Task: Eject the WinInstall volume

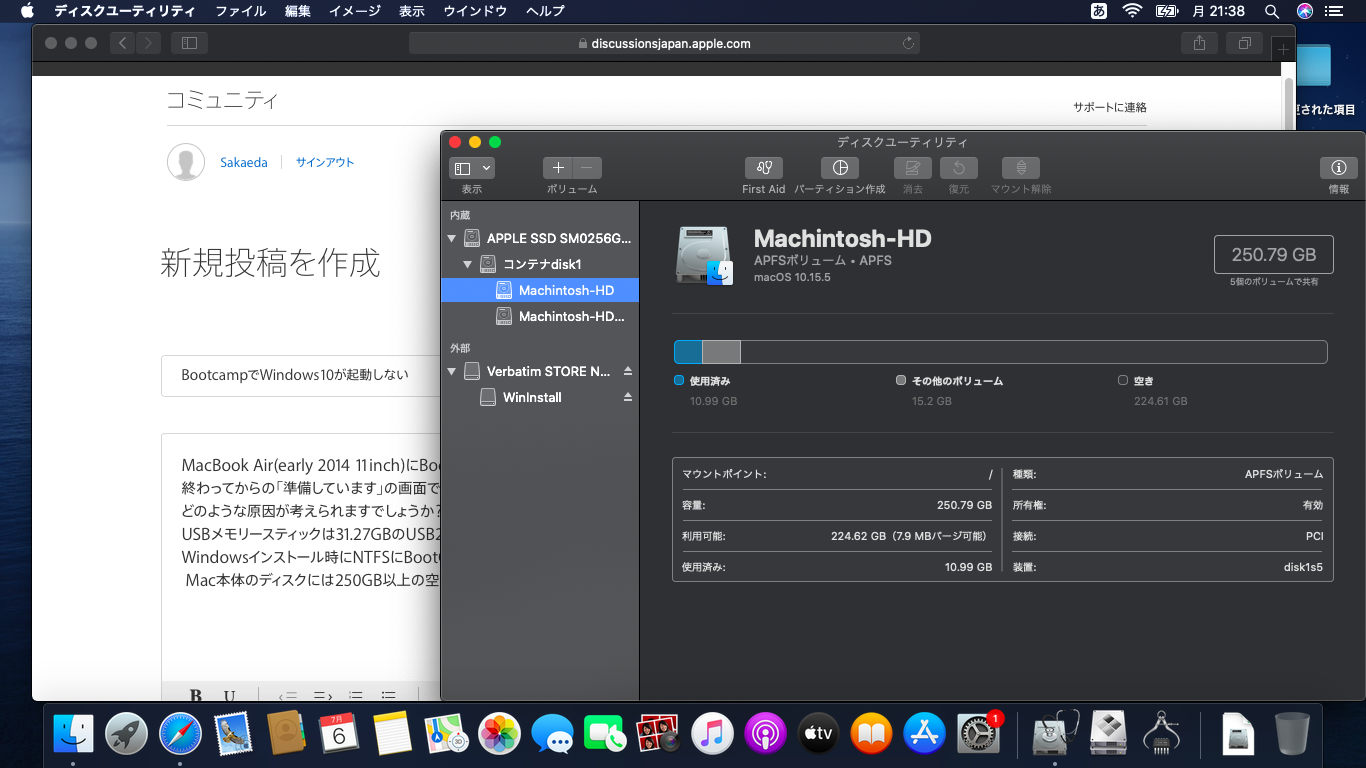Action: [x=628, y=397]
